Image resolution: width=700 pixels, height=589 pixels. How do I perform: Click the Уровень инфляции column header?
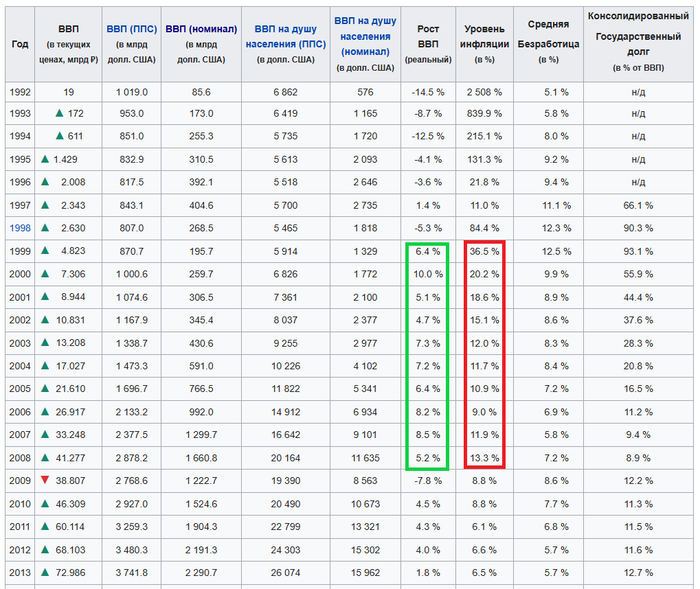point(486,36)
